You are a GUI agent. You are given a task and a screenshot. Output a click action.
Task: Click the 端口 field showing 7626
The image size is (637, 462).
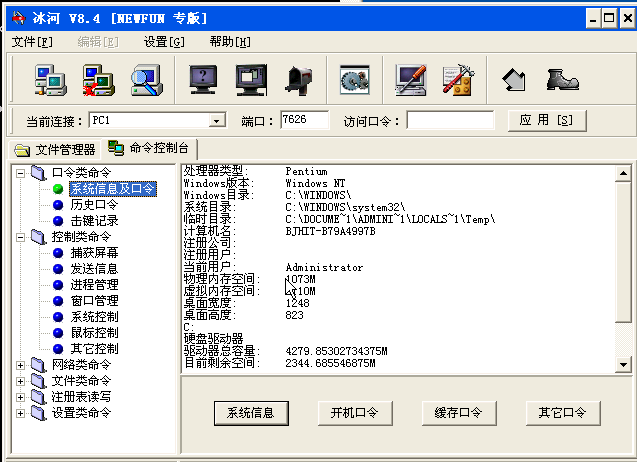coord(304,120)
